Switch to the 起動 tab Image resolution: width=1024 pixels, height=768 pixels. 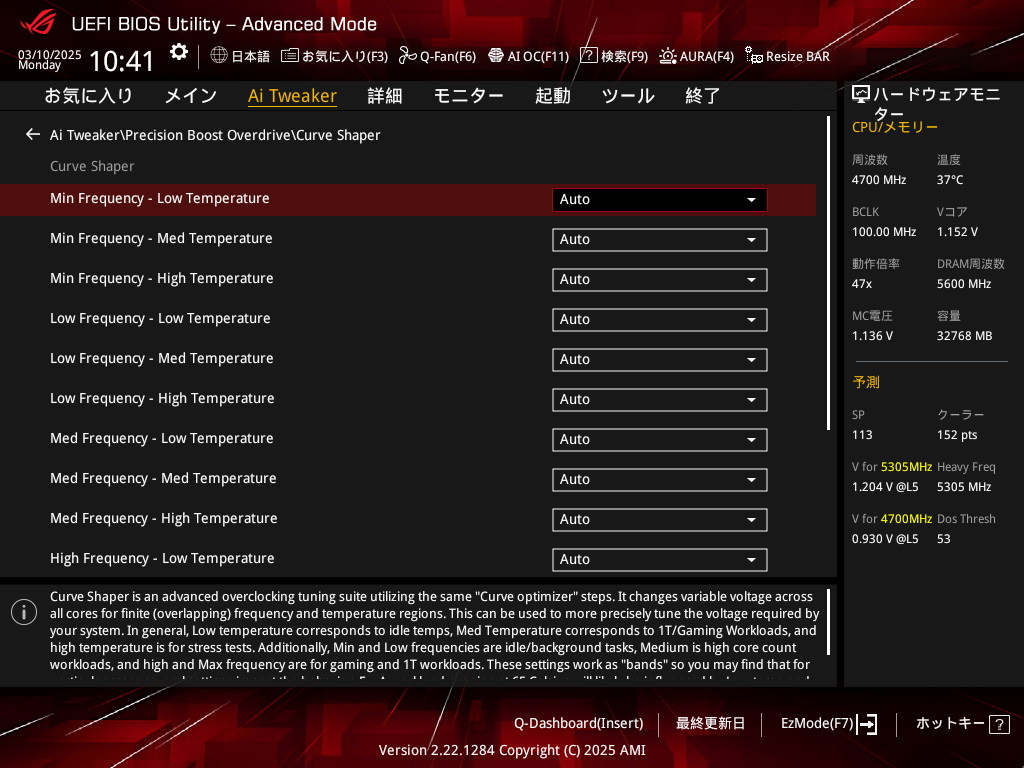(x=552, y=95)
